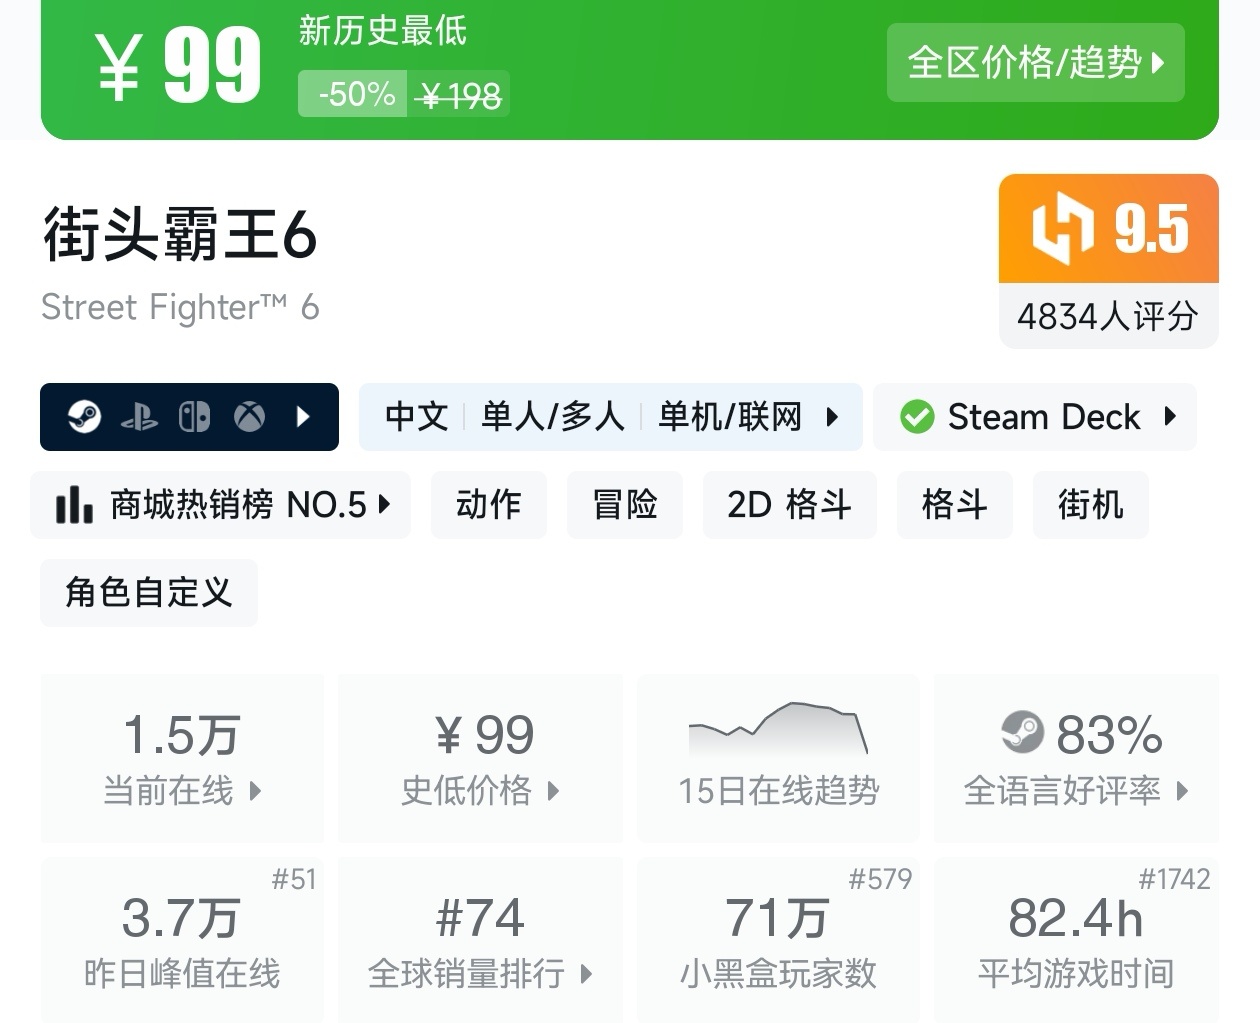This screenshot has width=1260, height=1023.
Task: Open 当前在线 1.5万 player stats
Action: point(182,757)
